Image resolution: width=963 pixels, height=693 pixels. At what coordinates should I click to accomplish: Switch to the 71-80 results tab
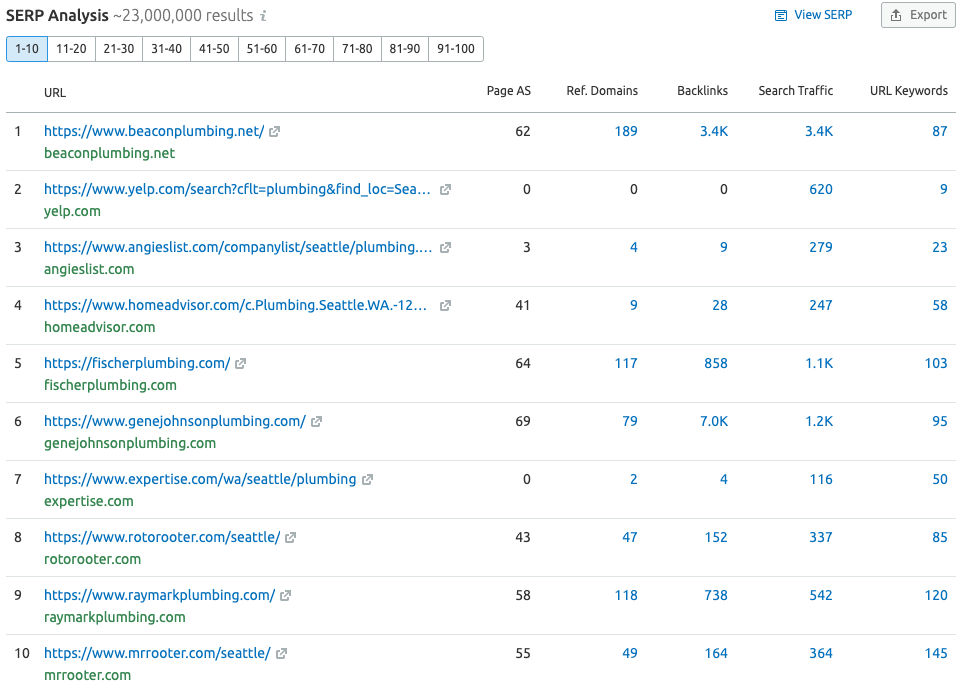point(357,49)
